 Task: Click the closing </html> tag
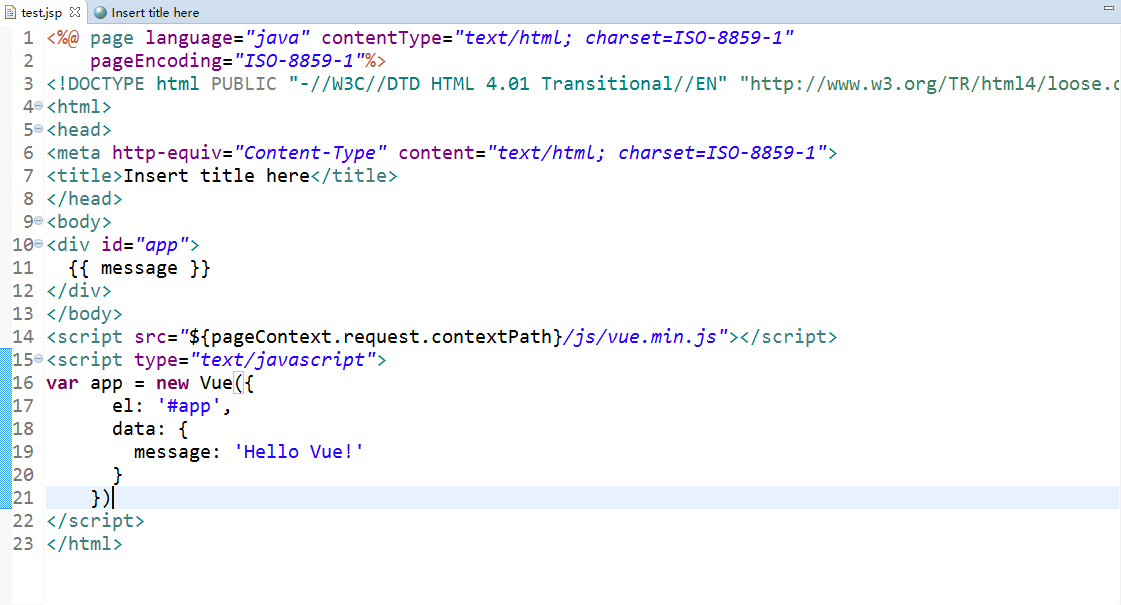[x=84, y=543]
